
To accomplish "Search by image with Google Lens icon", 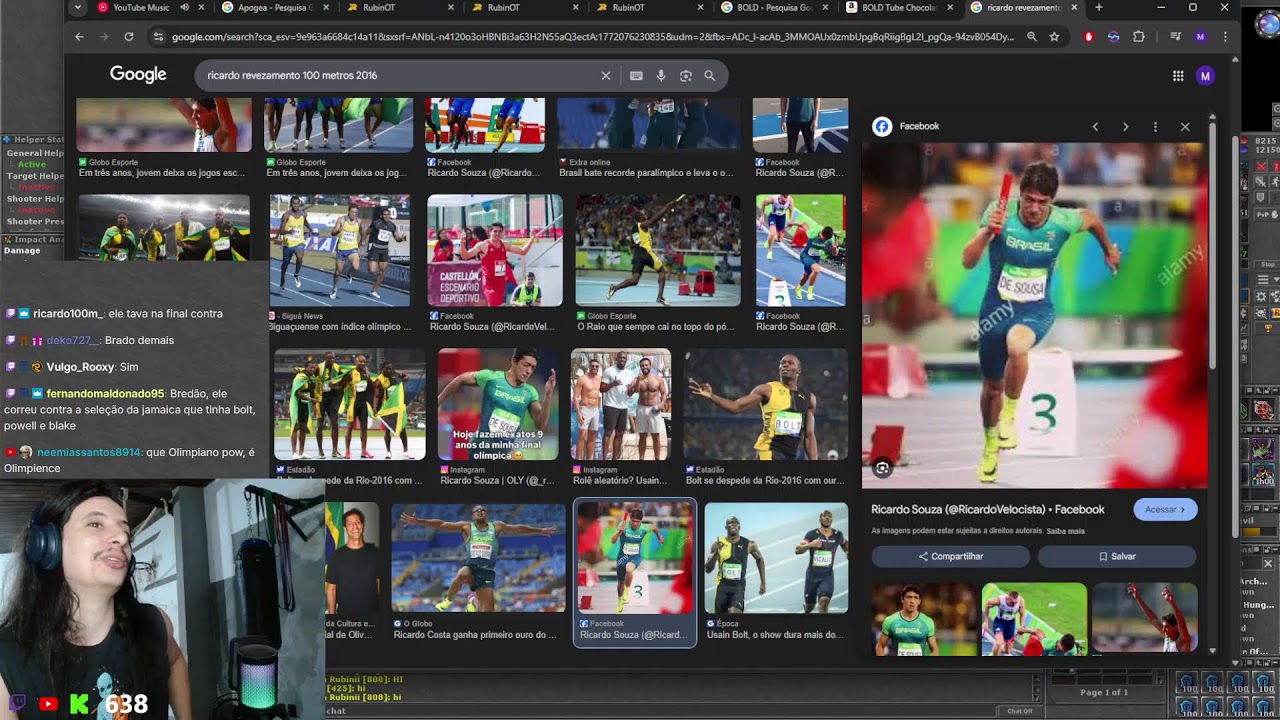I will 686,76.
